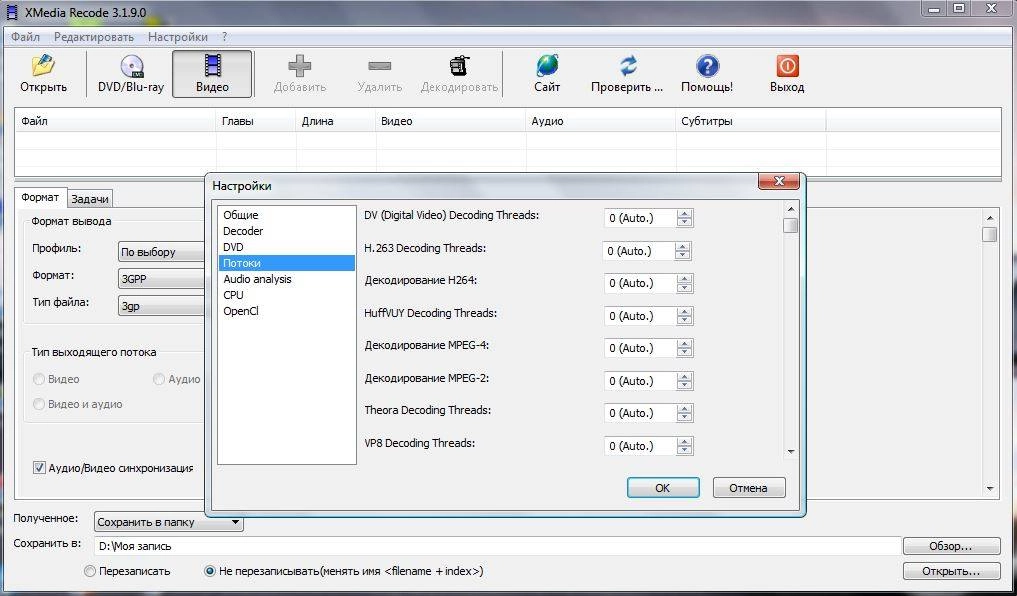Click the Выход power icon
This screenshot has height=596, width=1017.
[787, 66]
